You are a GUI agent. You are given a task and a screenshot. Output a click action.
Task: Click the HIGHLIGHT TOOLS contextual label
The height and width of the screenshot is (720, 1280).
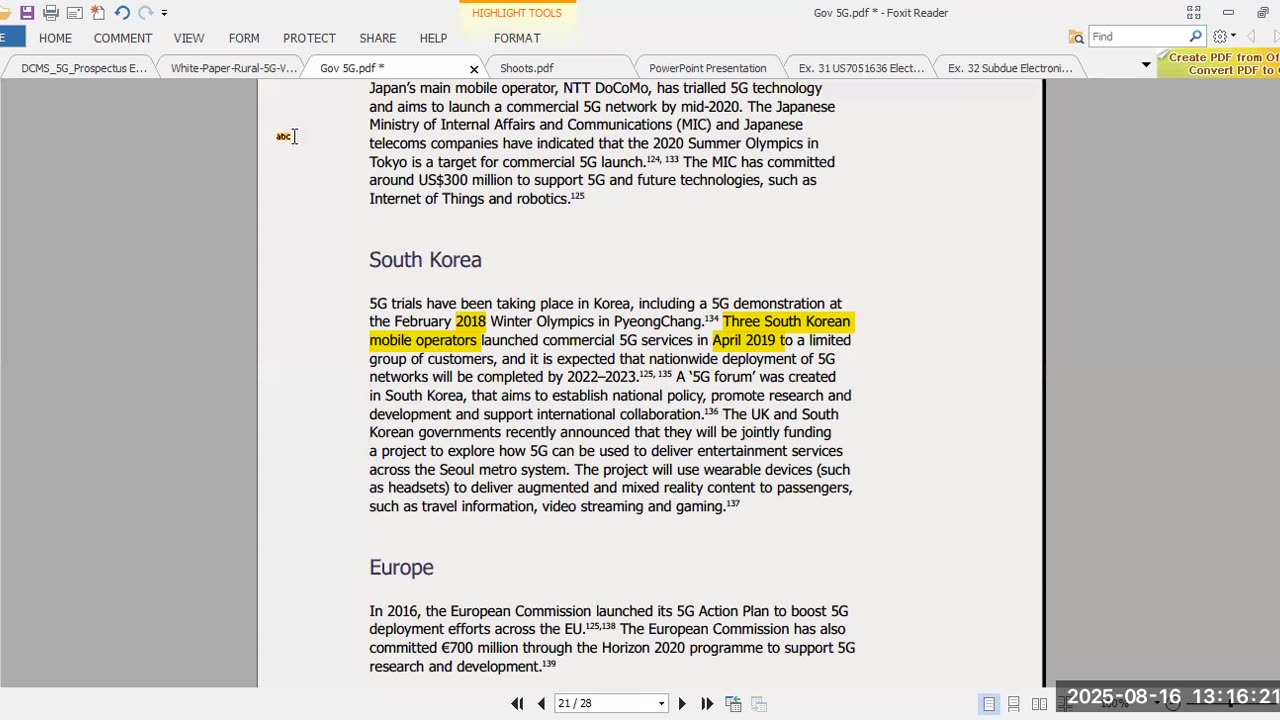517,13
